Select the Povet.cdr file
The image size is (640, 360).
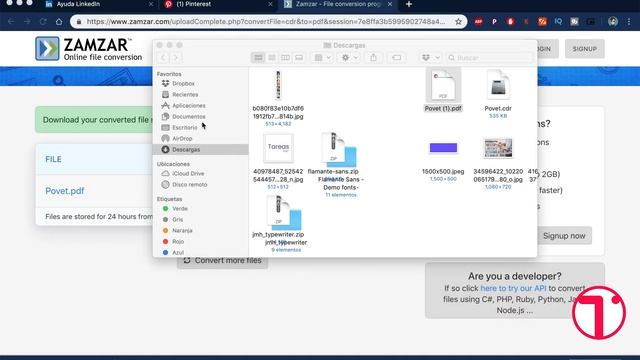pos(498,93)
